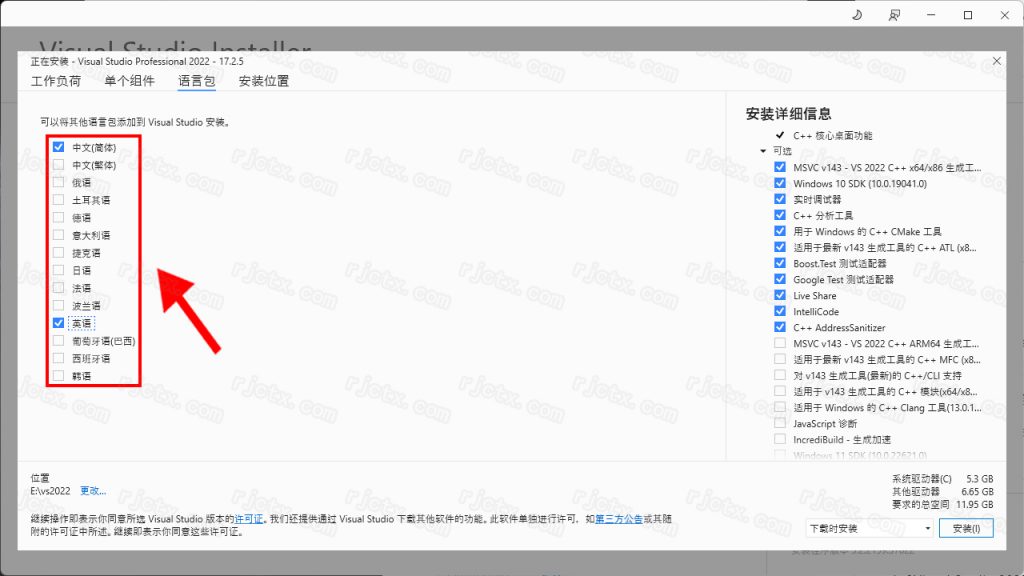The image size is (1024, 576).
Task: Maximize the Visual Studio Installer window
Action: 968,15
